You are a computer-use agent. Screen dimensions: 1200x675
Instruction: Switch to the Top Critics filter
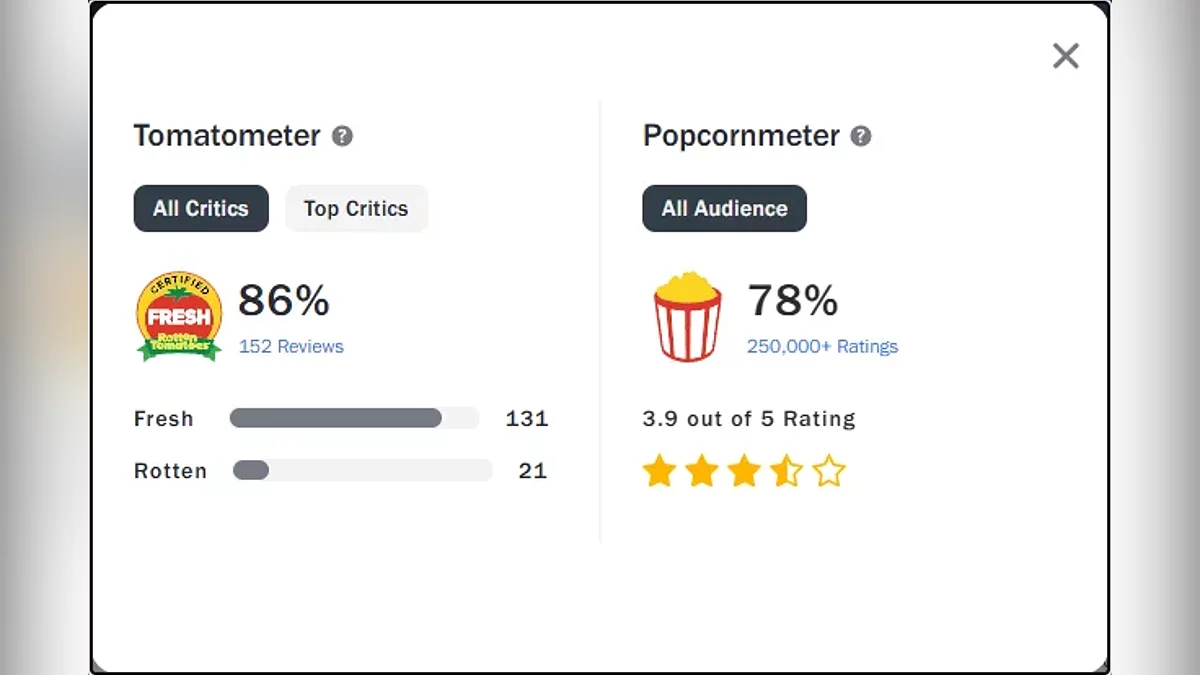(x=356, y=208)
